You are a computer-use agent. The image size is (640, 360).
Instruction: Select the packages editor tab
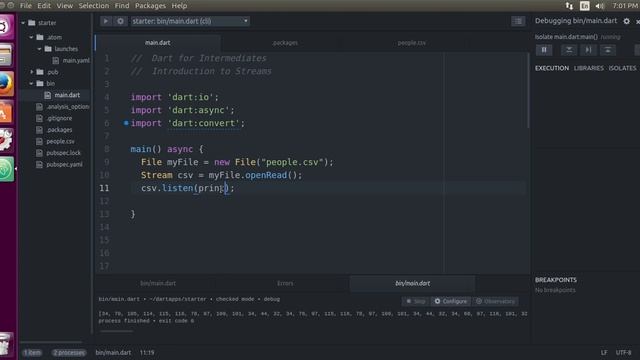pyautogui.click(x=285, y=43)
